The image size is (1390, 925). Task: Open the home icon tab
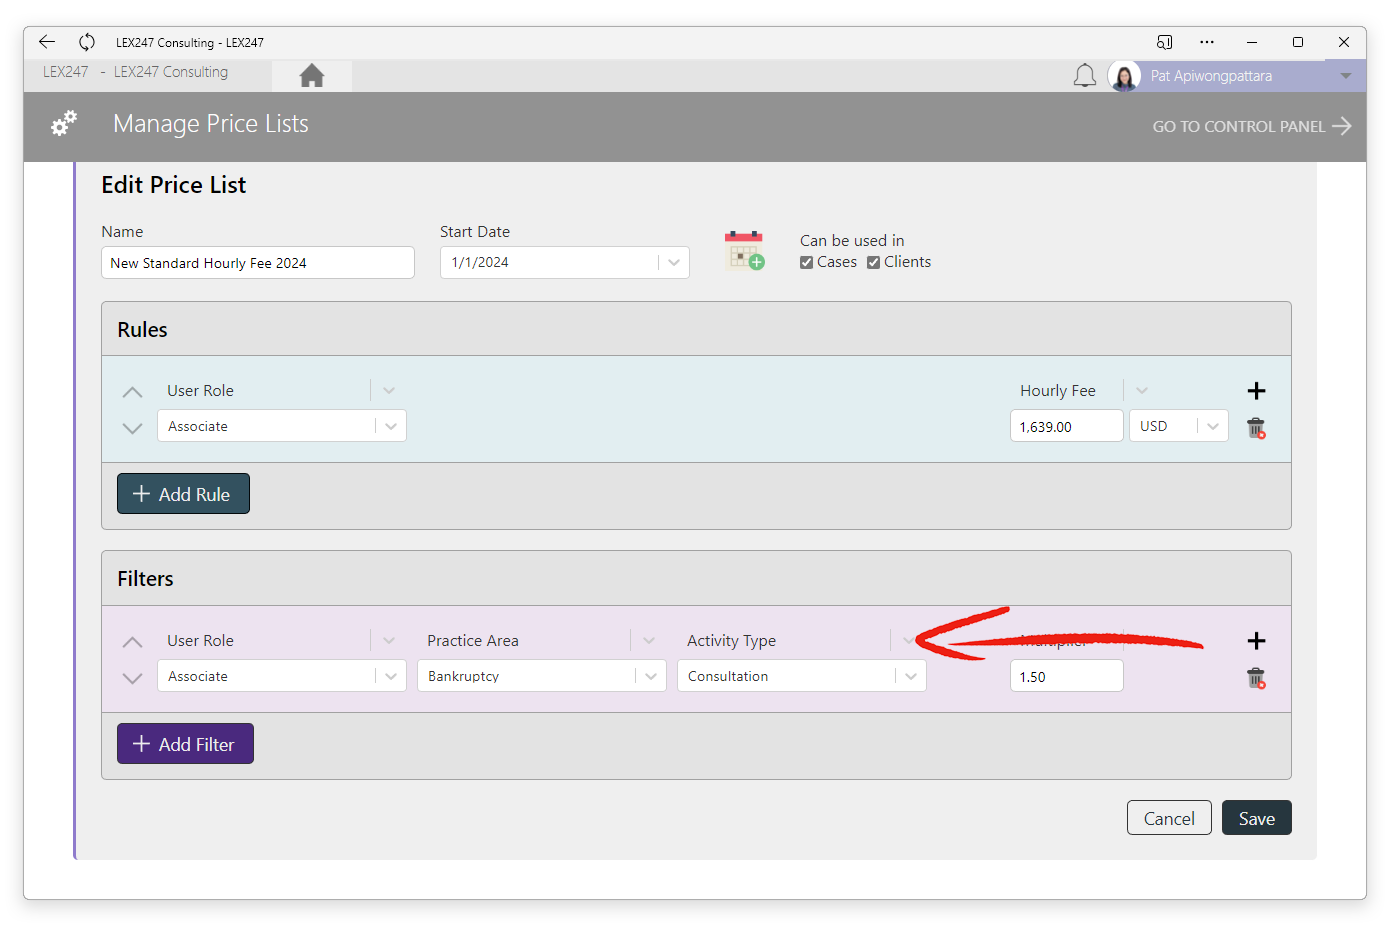pos(312,75)
